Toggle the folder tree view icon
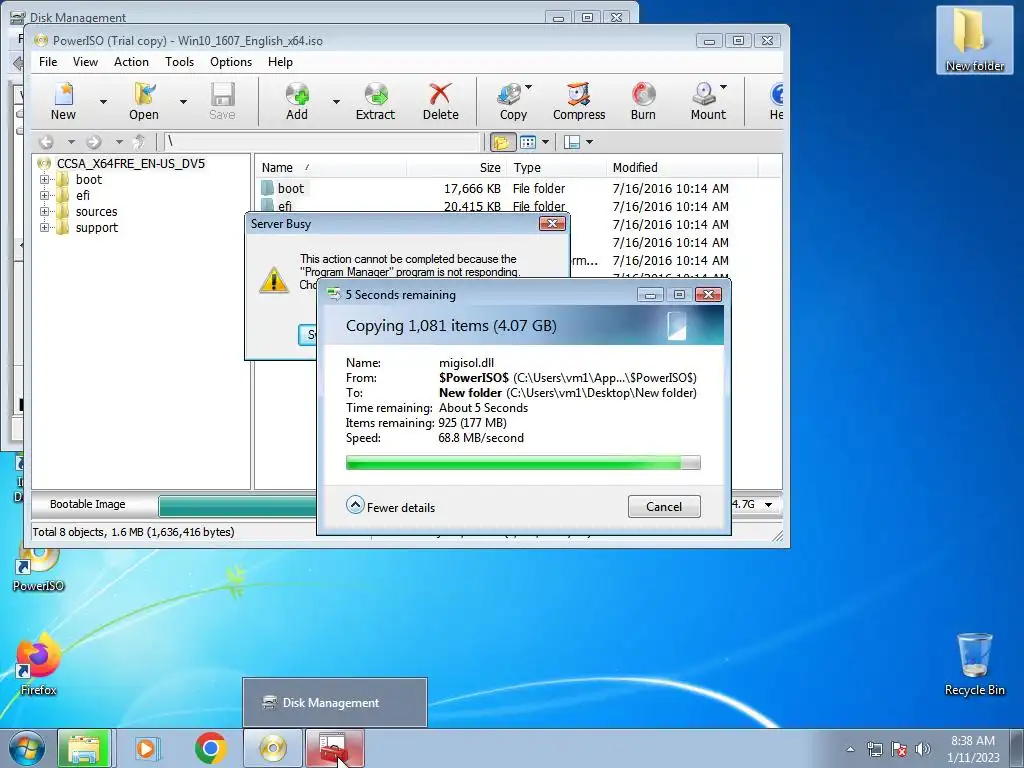The image size is (1024, 768). coord(502,142)
